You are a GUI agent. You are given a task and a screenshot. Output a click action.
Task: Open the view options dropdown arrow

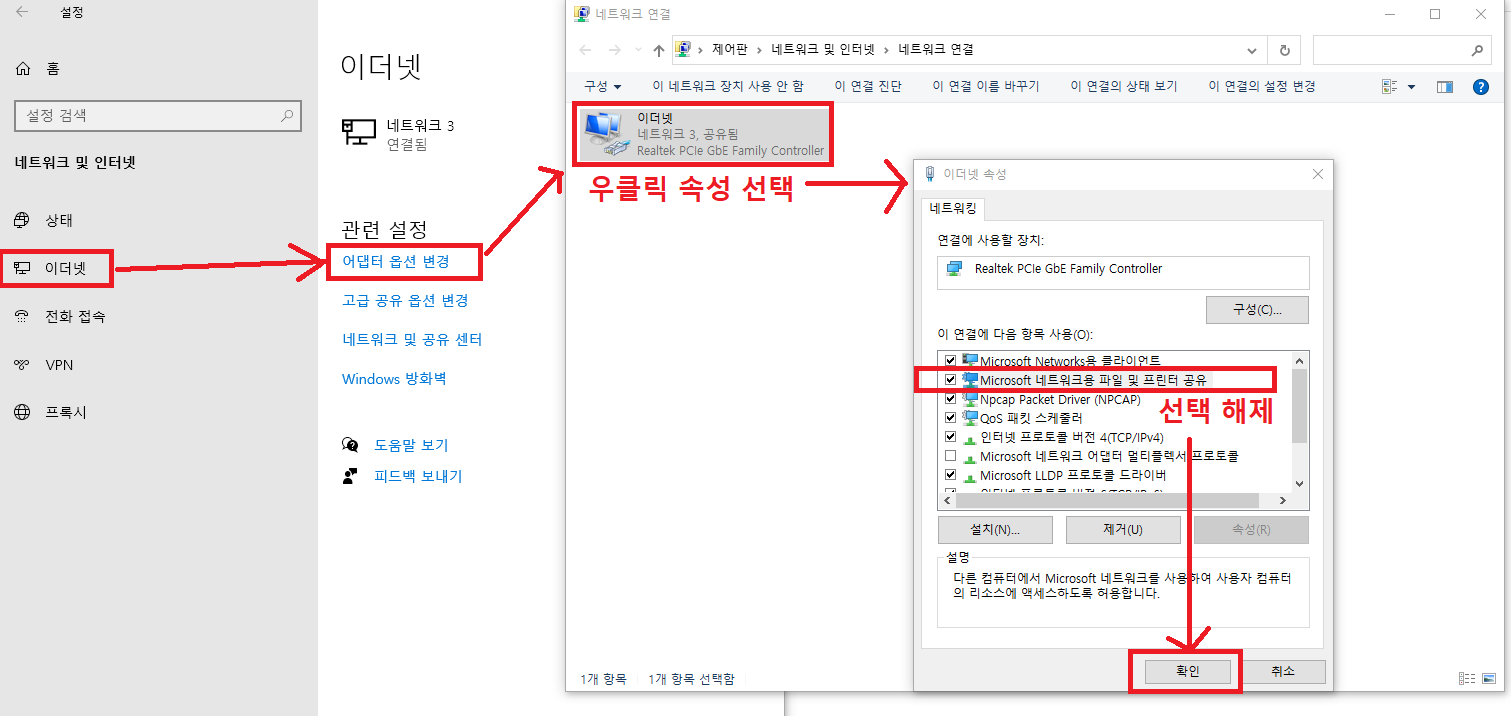(1411, 87)
